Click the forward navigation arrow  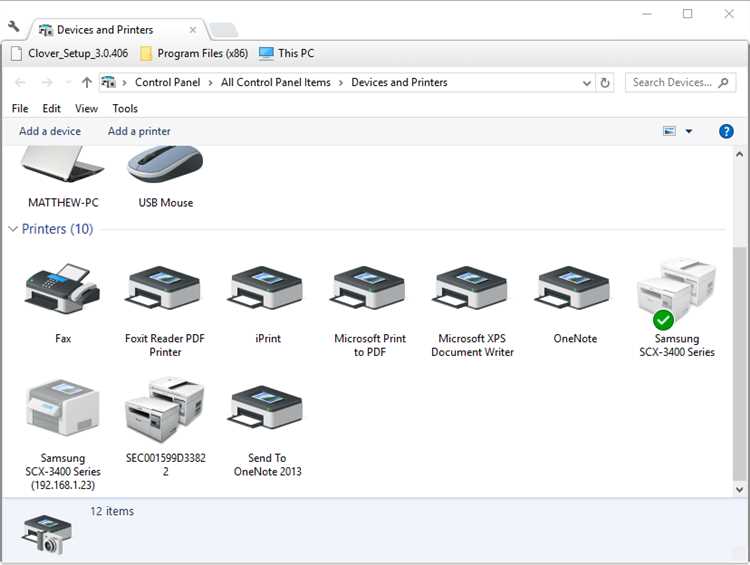(47, 83)
